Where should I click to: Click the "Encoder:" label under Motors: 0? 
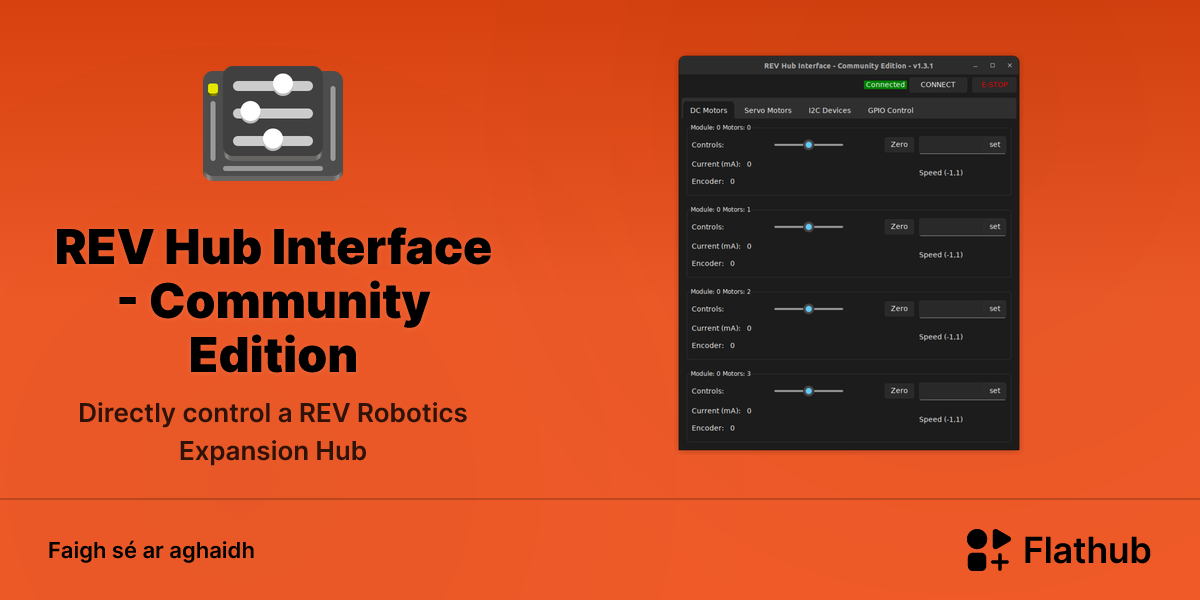pyautogui.click(x=708, y=182)
